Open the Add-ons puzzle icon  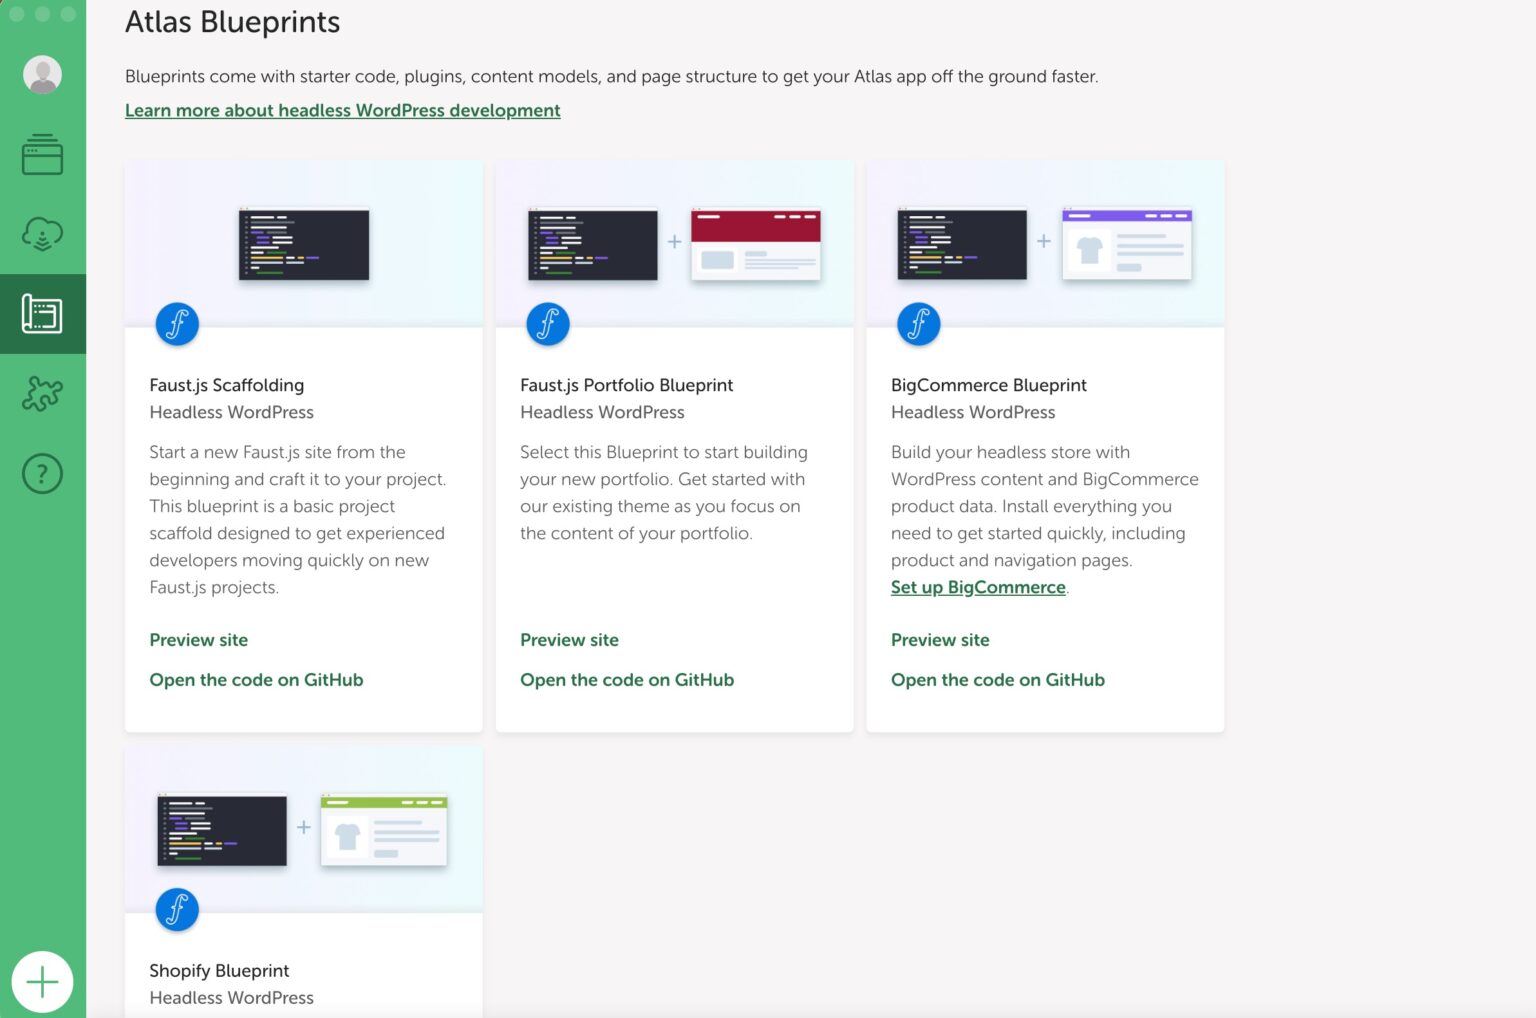[x=42, y=394]
